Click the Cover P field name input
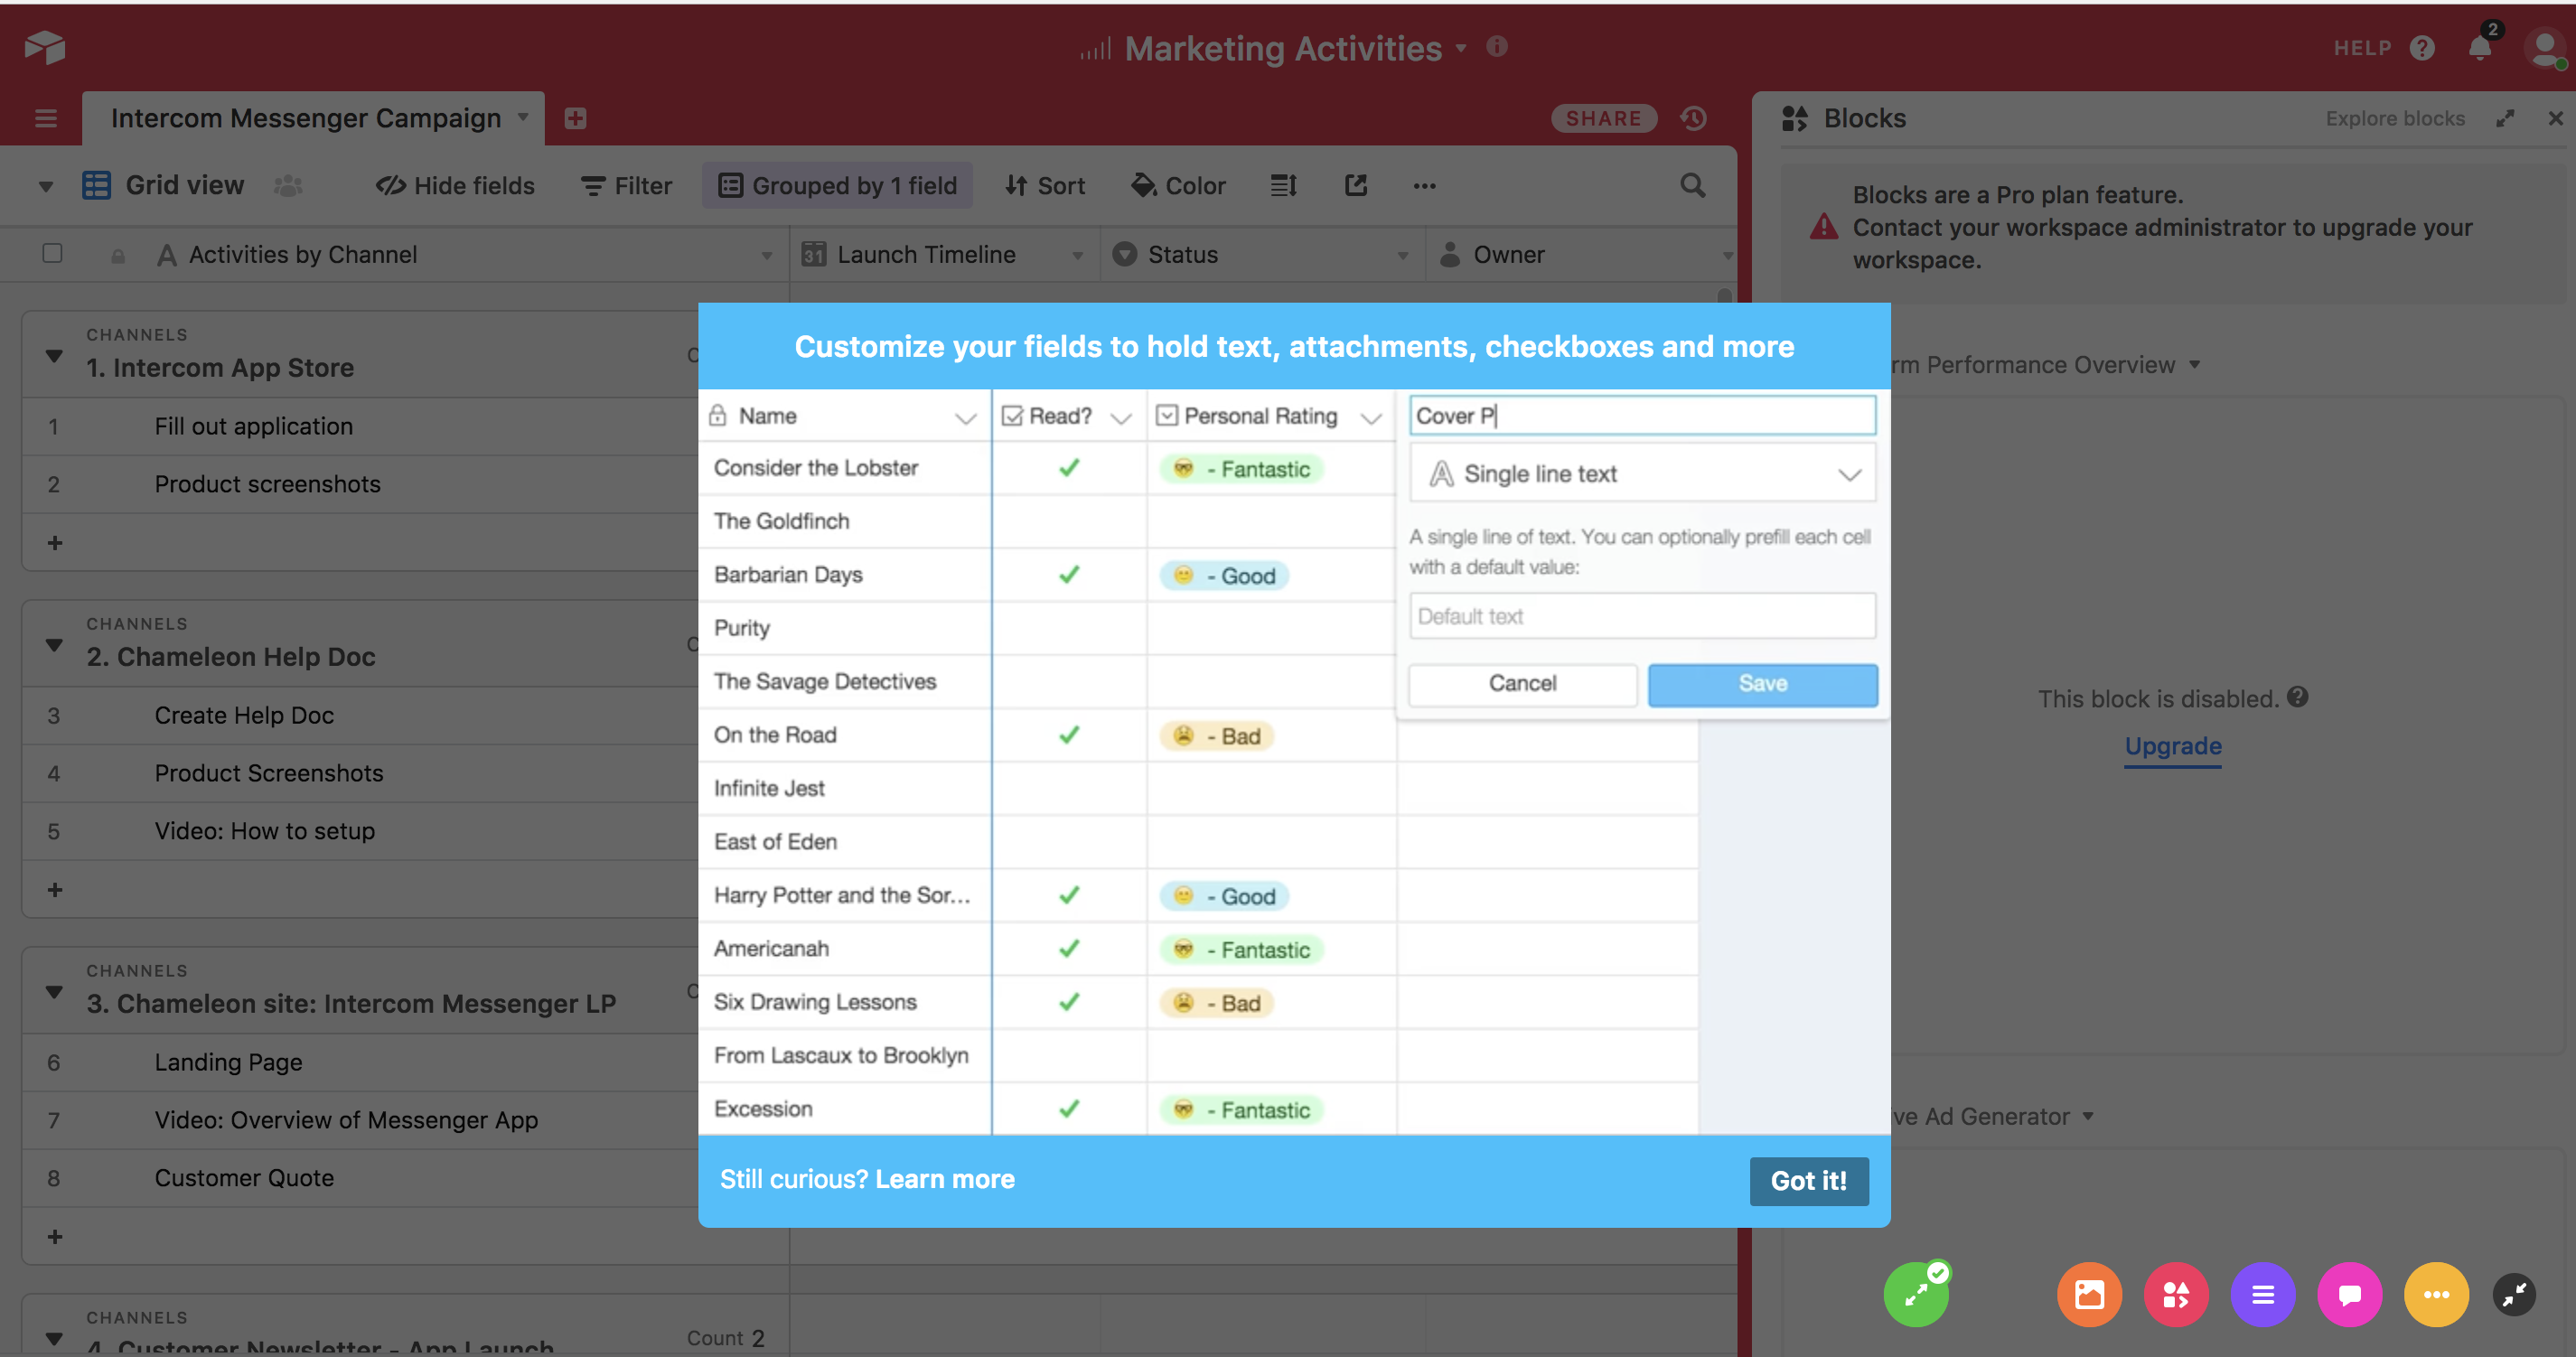The width and height of the screenshot is (2576, 1357). tap(1642, 416)
